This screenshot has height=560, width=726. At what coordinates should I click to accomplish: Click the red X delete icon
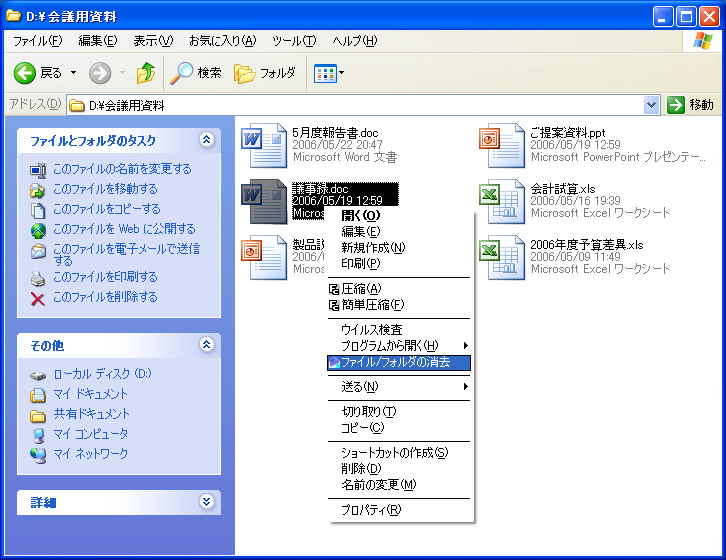pos(38,299)
